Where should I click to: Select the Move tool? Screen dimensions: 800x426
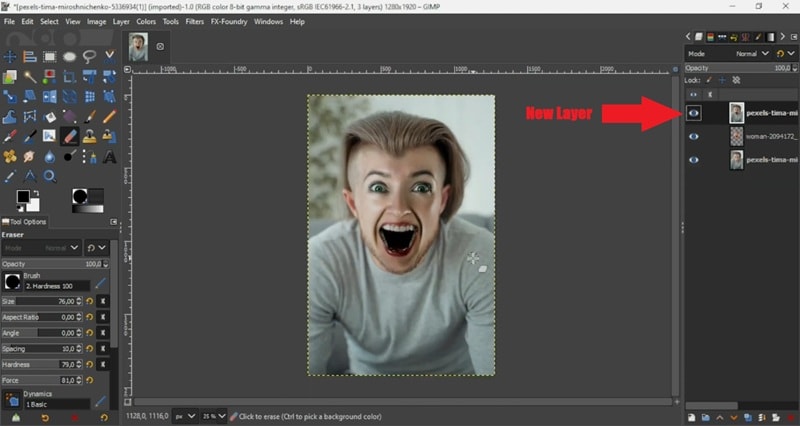point(10,57)
